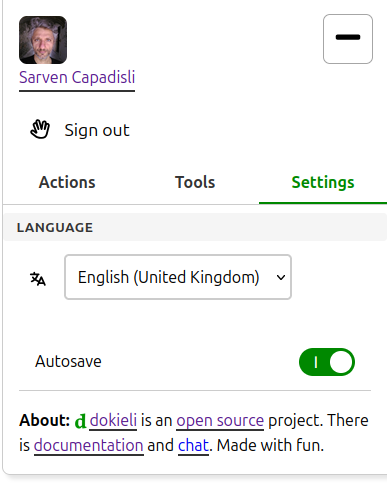Viewport: 387px width, 490px height.
Task: Open the English (United Kingdom) language dropdown
Action: 178,277
